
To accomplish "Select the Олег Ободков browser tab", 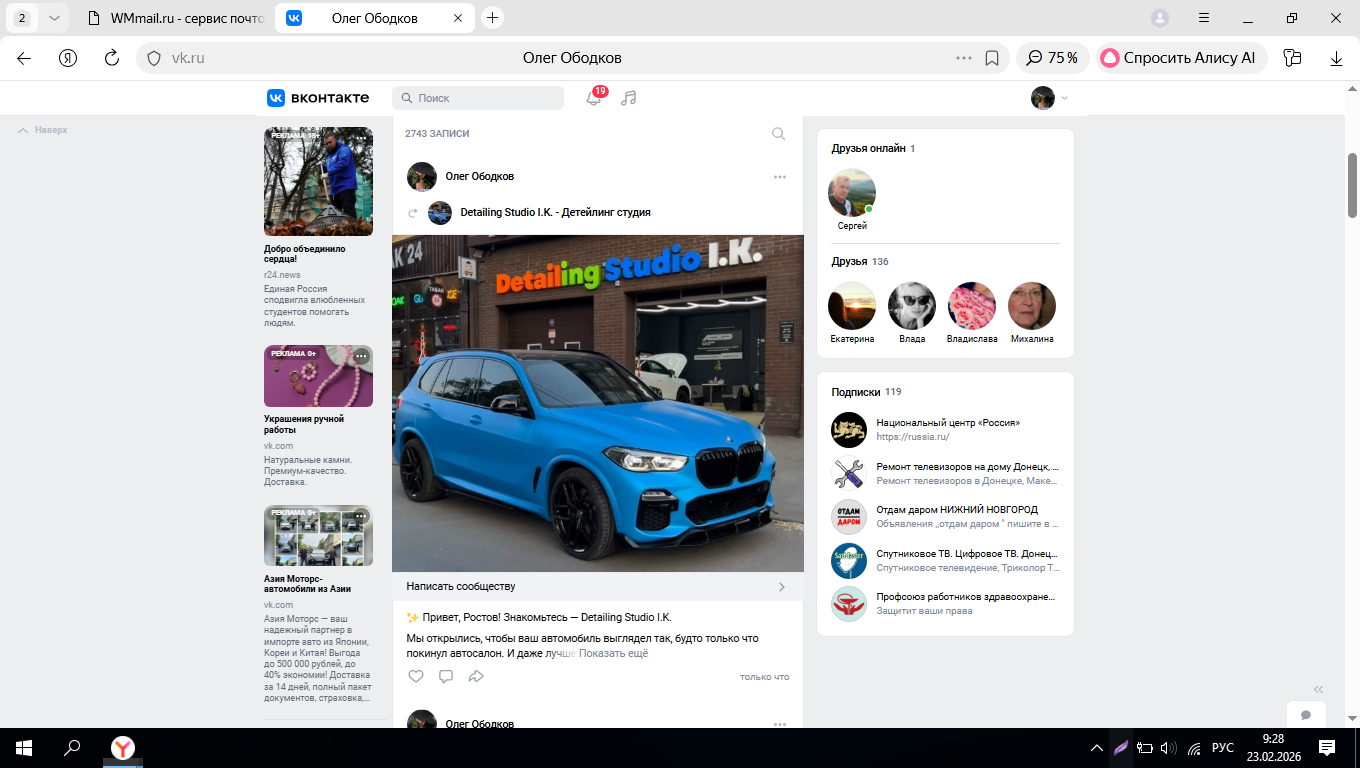I will coord(376,18).
